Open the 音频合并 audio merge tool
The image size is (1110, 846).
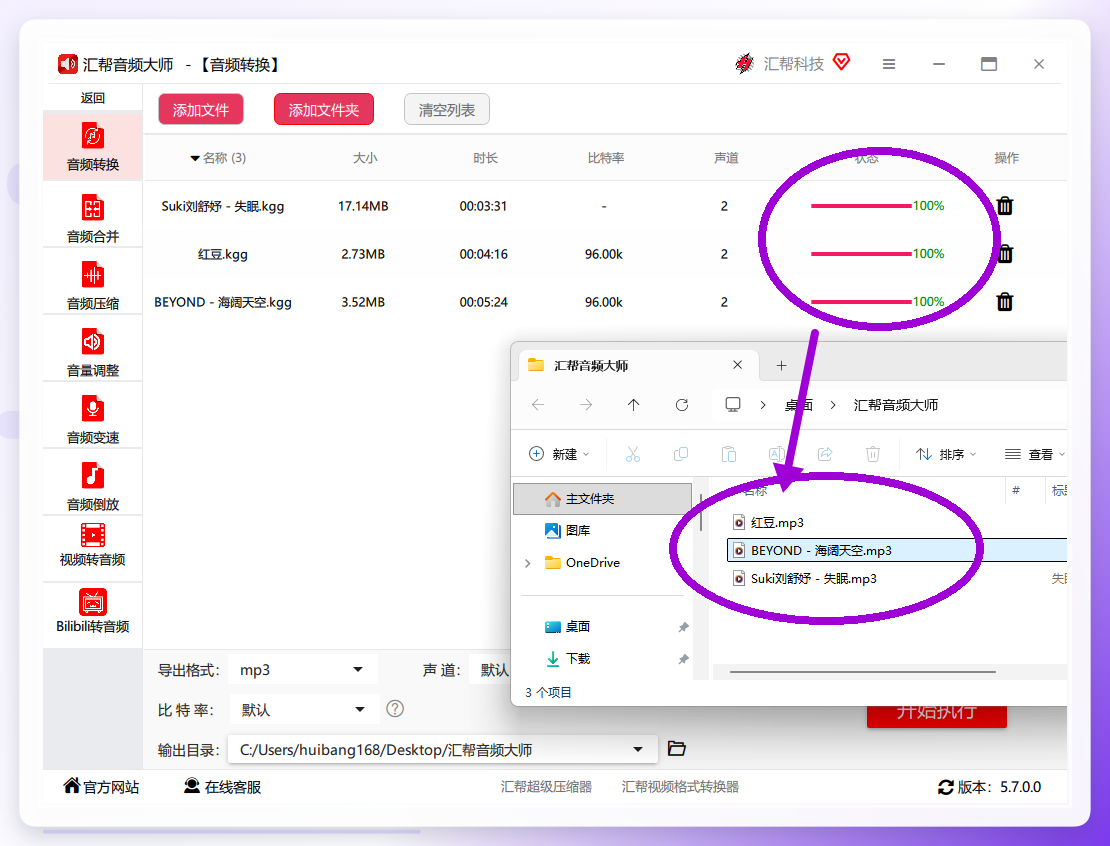[x=93, y=217]
